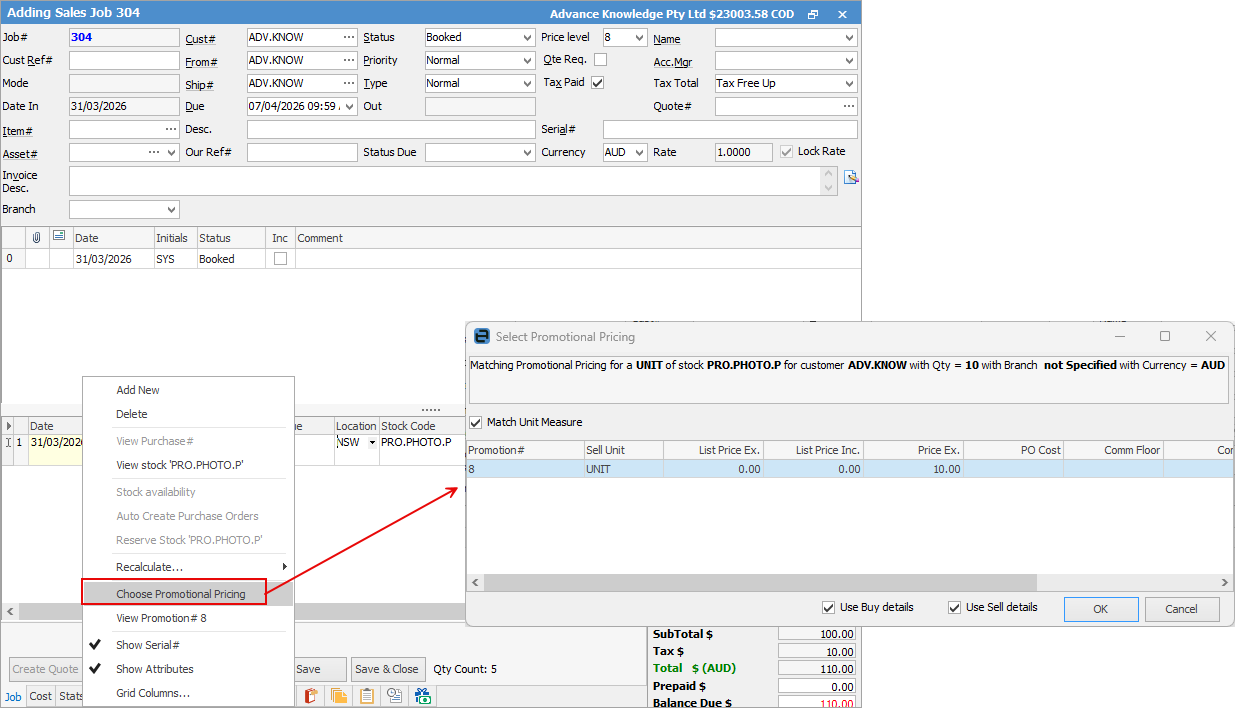1235x708 pixels.
Task: Click the invoice description editor icon
Action: pyautogui.click(x=851, y=178)
